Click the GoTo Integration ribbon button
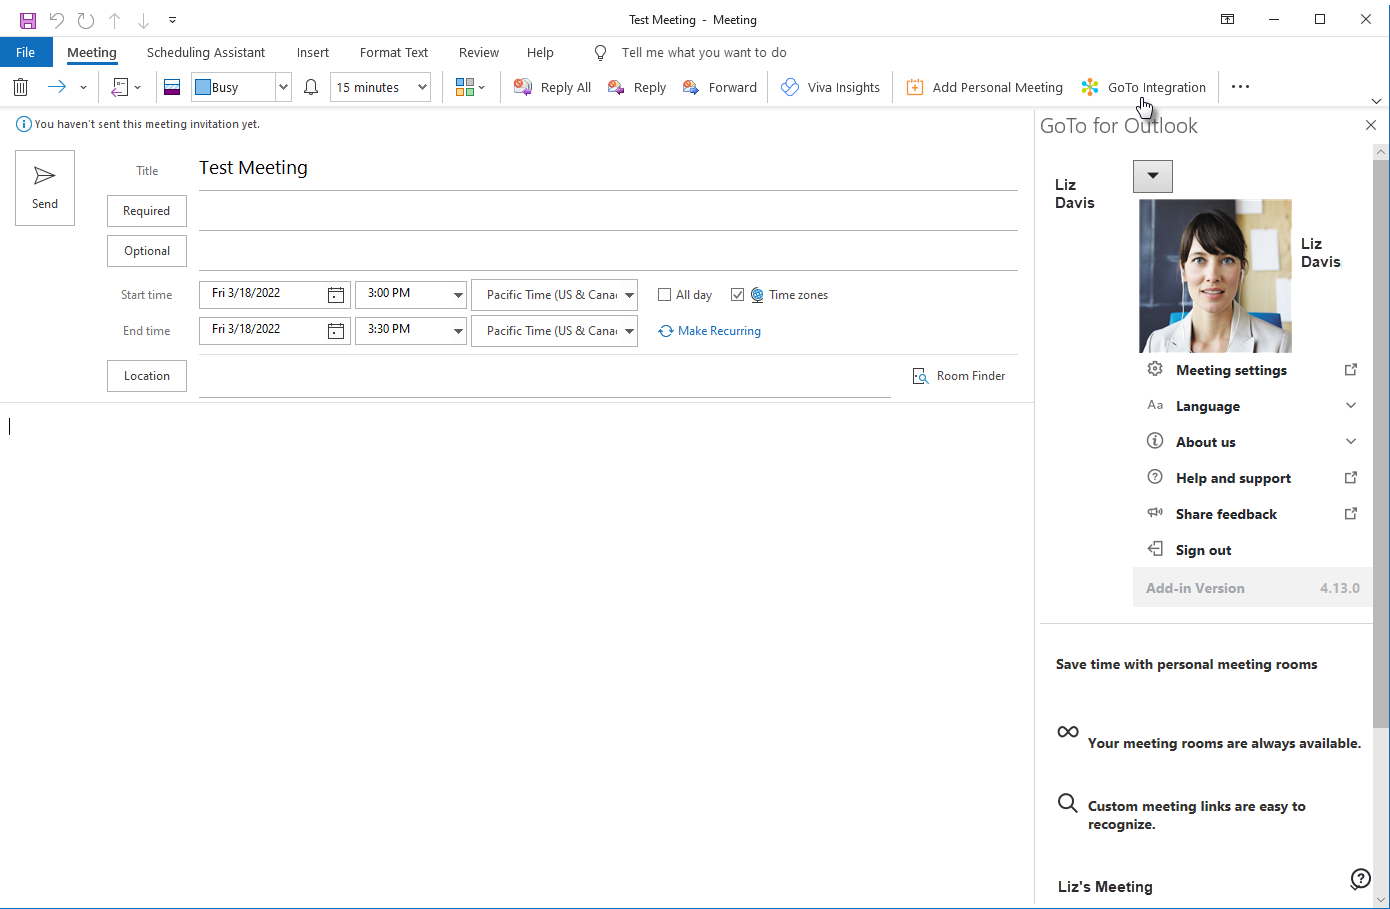The image size is (1390, 909). click(x=1144, y=87)
